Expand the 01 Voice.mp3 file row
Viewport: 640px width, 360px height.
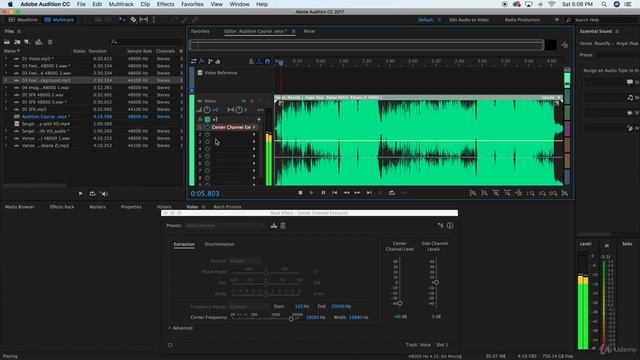pyautogui.click(x=6, y=59)
